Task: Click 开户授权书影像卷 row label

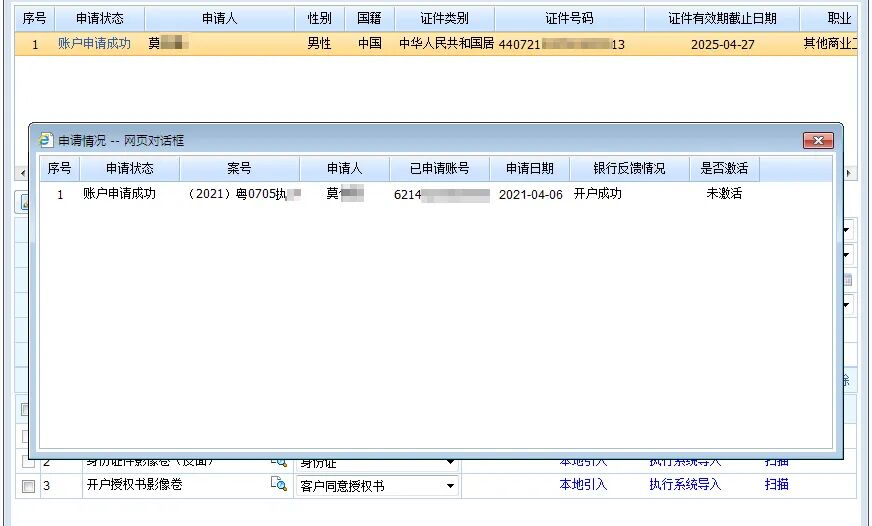Action: coord(135,484)
